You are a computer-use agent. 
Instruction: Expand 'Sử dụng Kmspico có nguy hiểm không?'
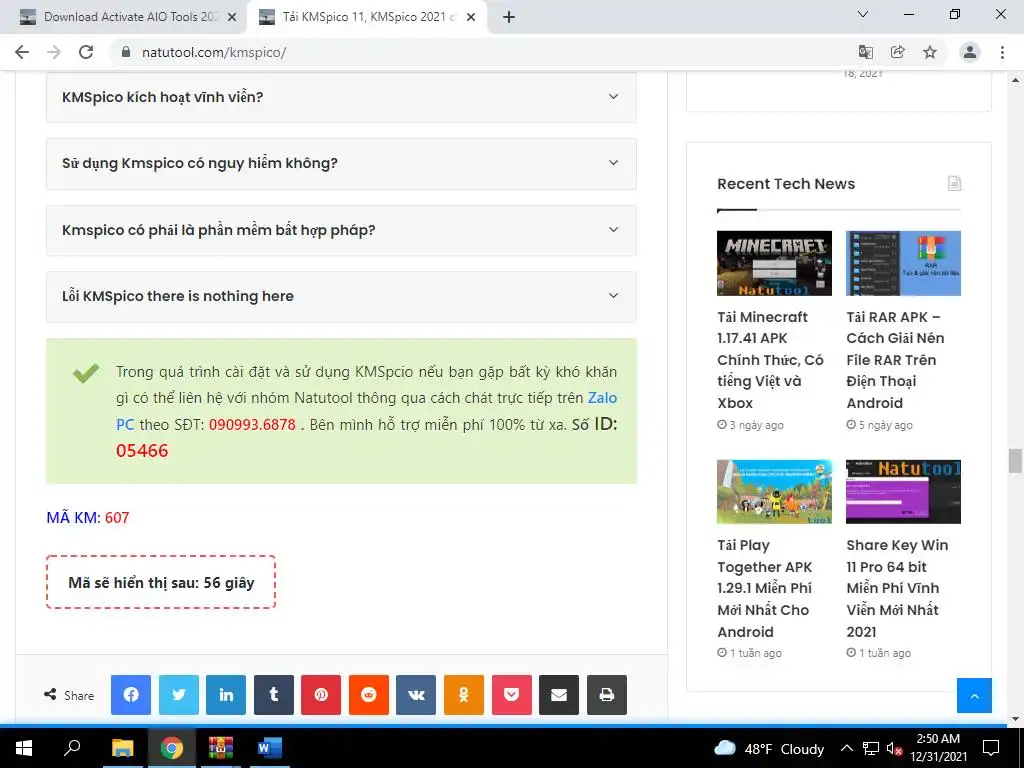341,163
